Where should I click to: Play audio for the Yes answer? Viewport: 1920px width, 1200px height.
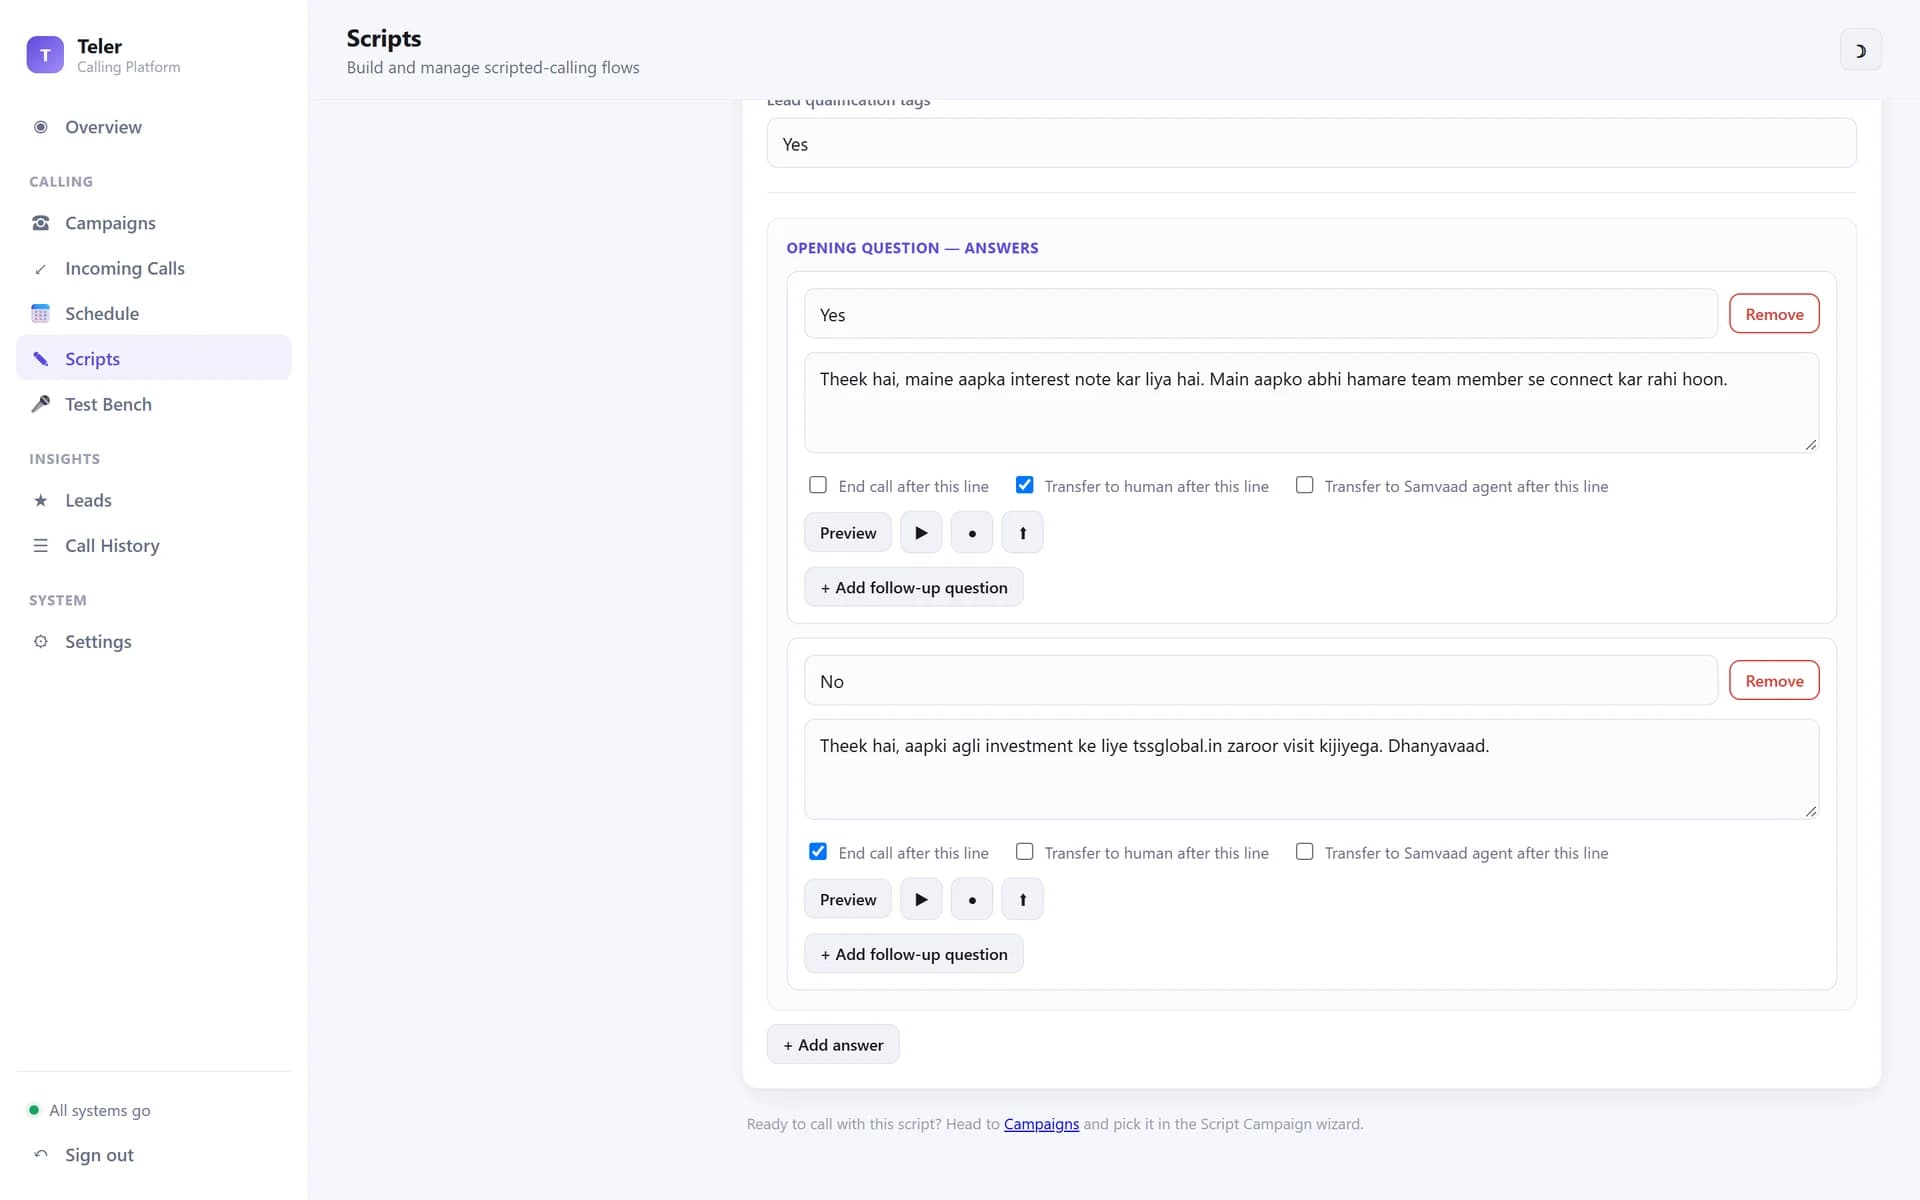[921, 533]
